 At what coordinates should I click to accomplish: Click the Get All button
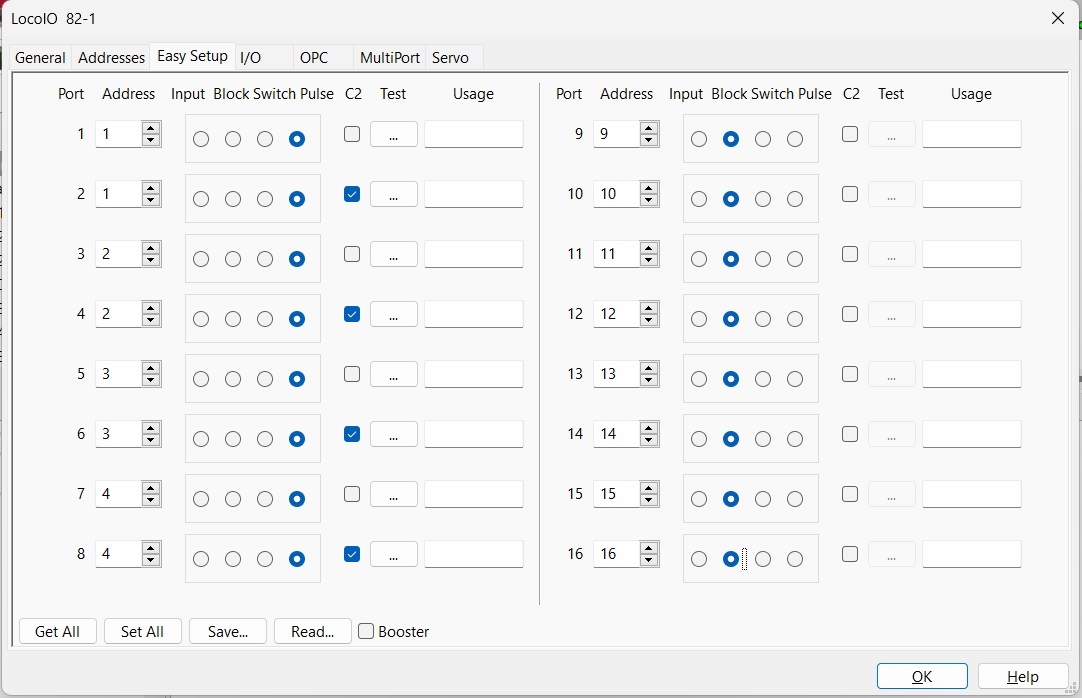point(57,632)
